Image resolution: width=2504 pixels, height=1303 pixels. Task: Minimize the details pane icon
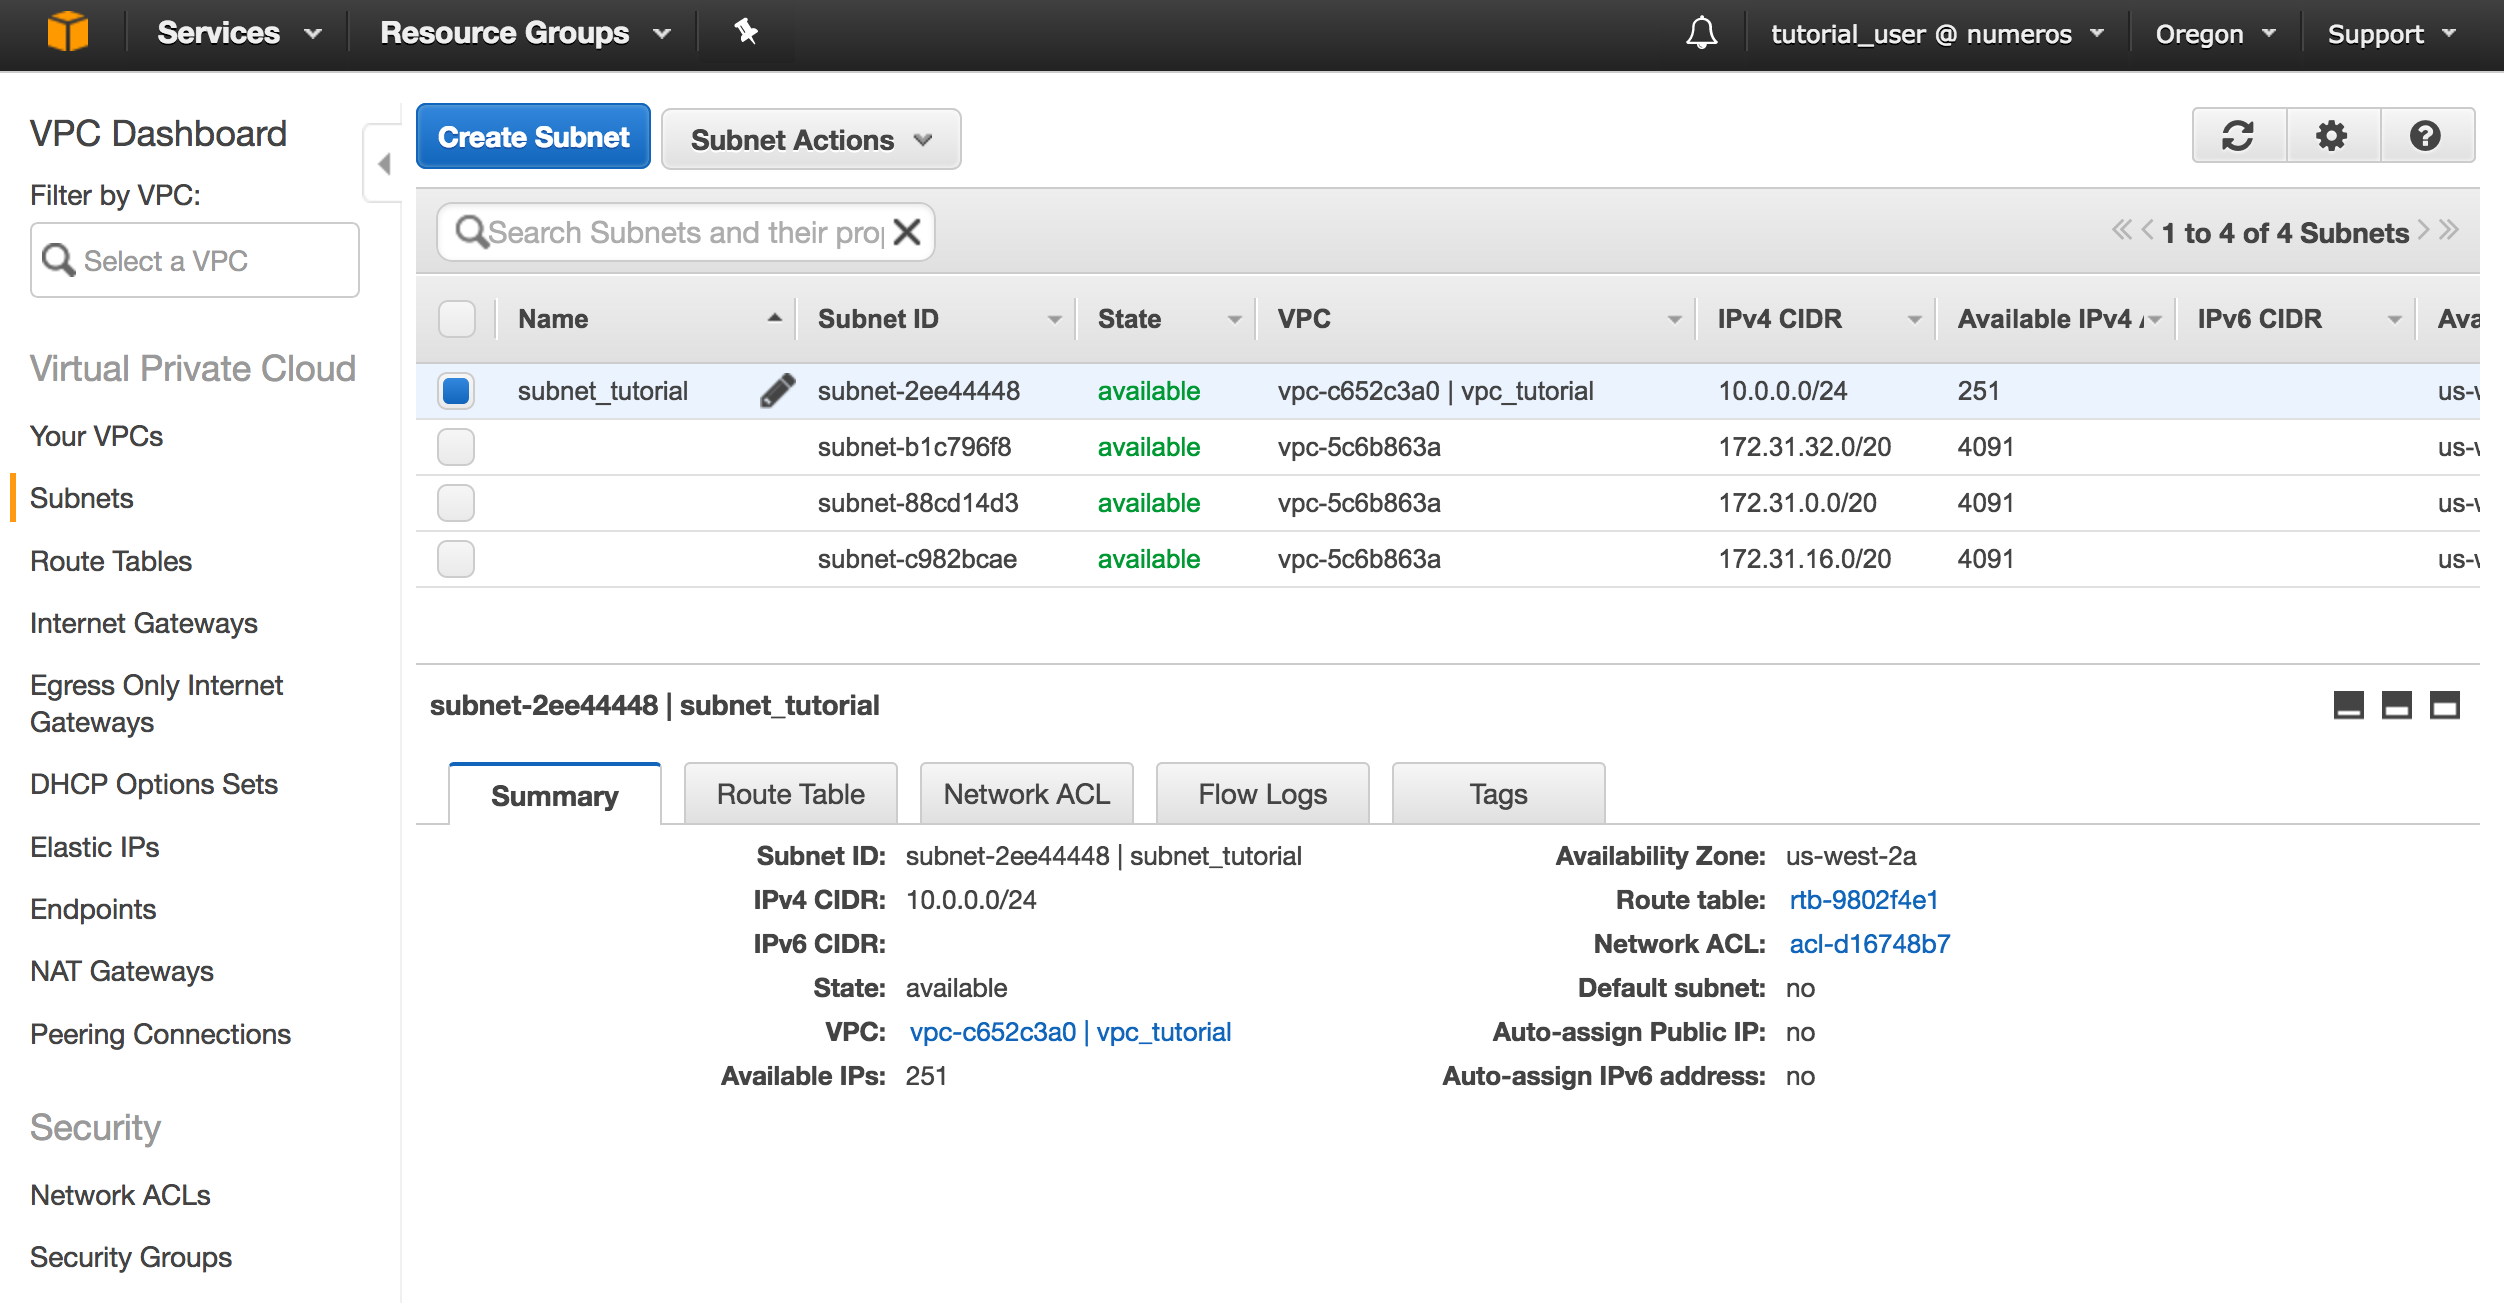pyautogui.click(x=2348, y=705)
